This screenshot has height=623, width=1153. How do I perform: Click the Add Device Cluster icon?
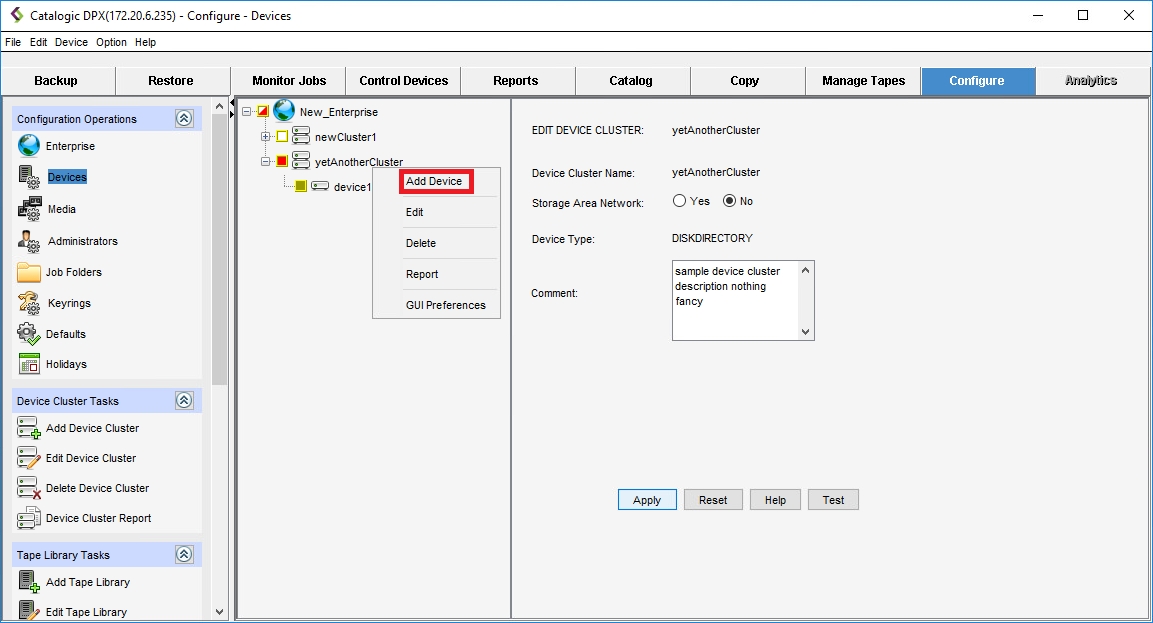29,428
